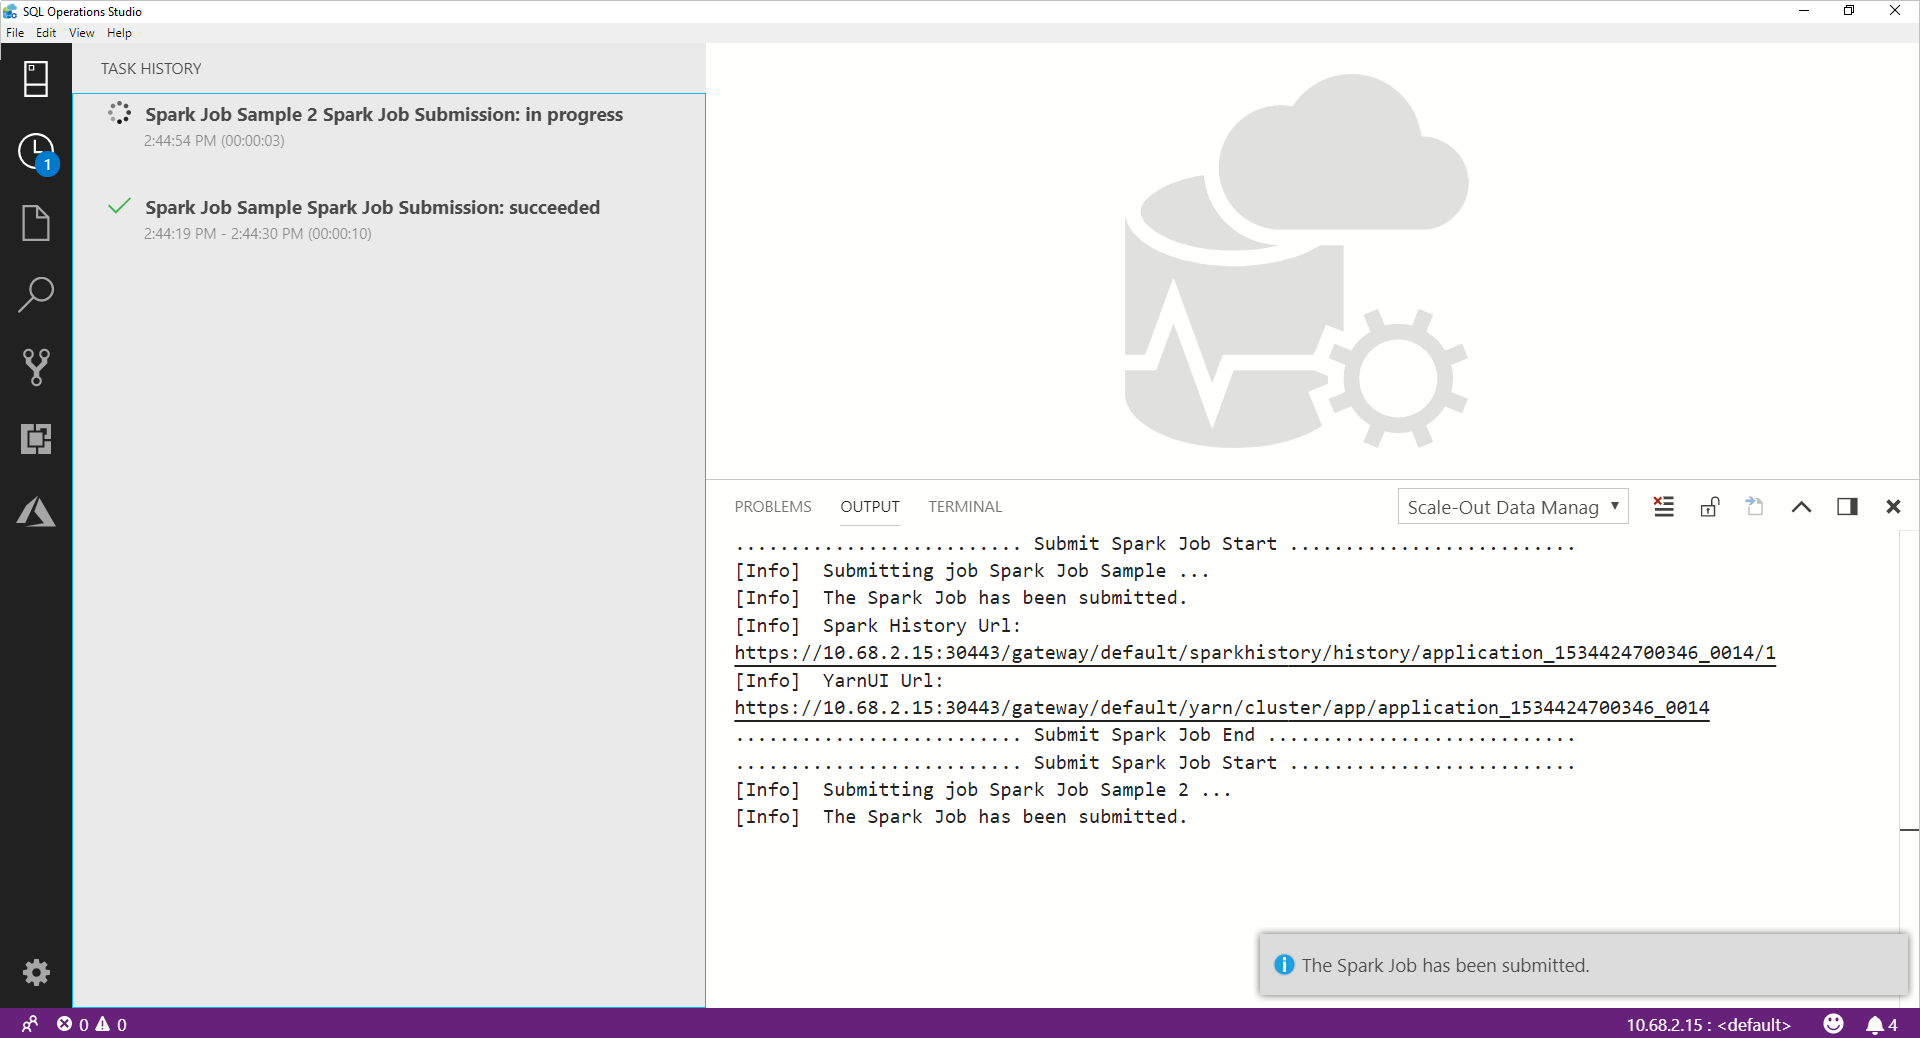
Task: Open the File menu
Action: (15, 33)
